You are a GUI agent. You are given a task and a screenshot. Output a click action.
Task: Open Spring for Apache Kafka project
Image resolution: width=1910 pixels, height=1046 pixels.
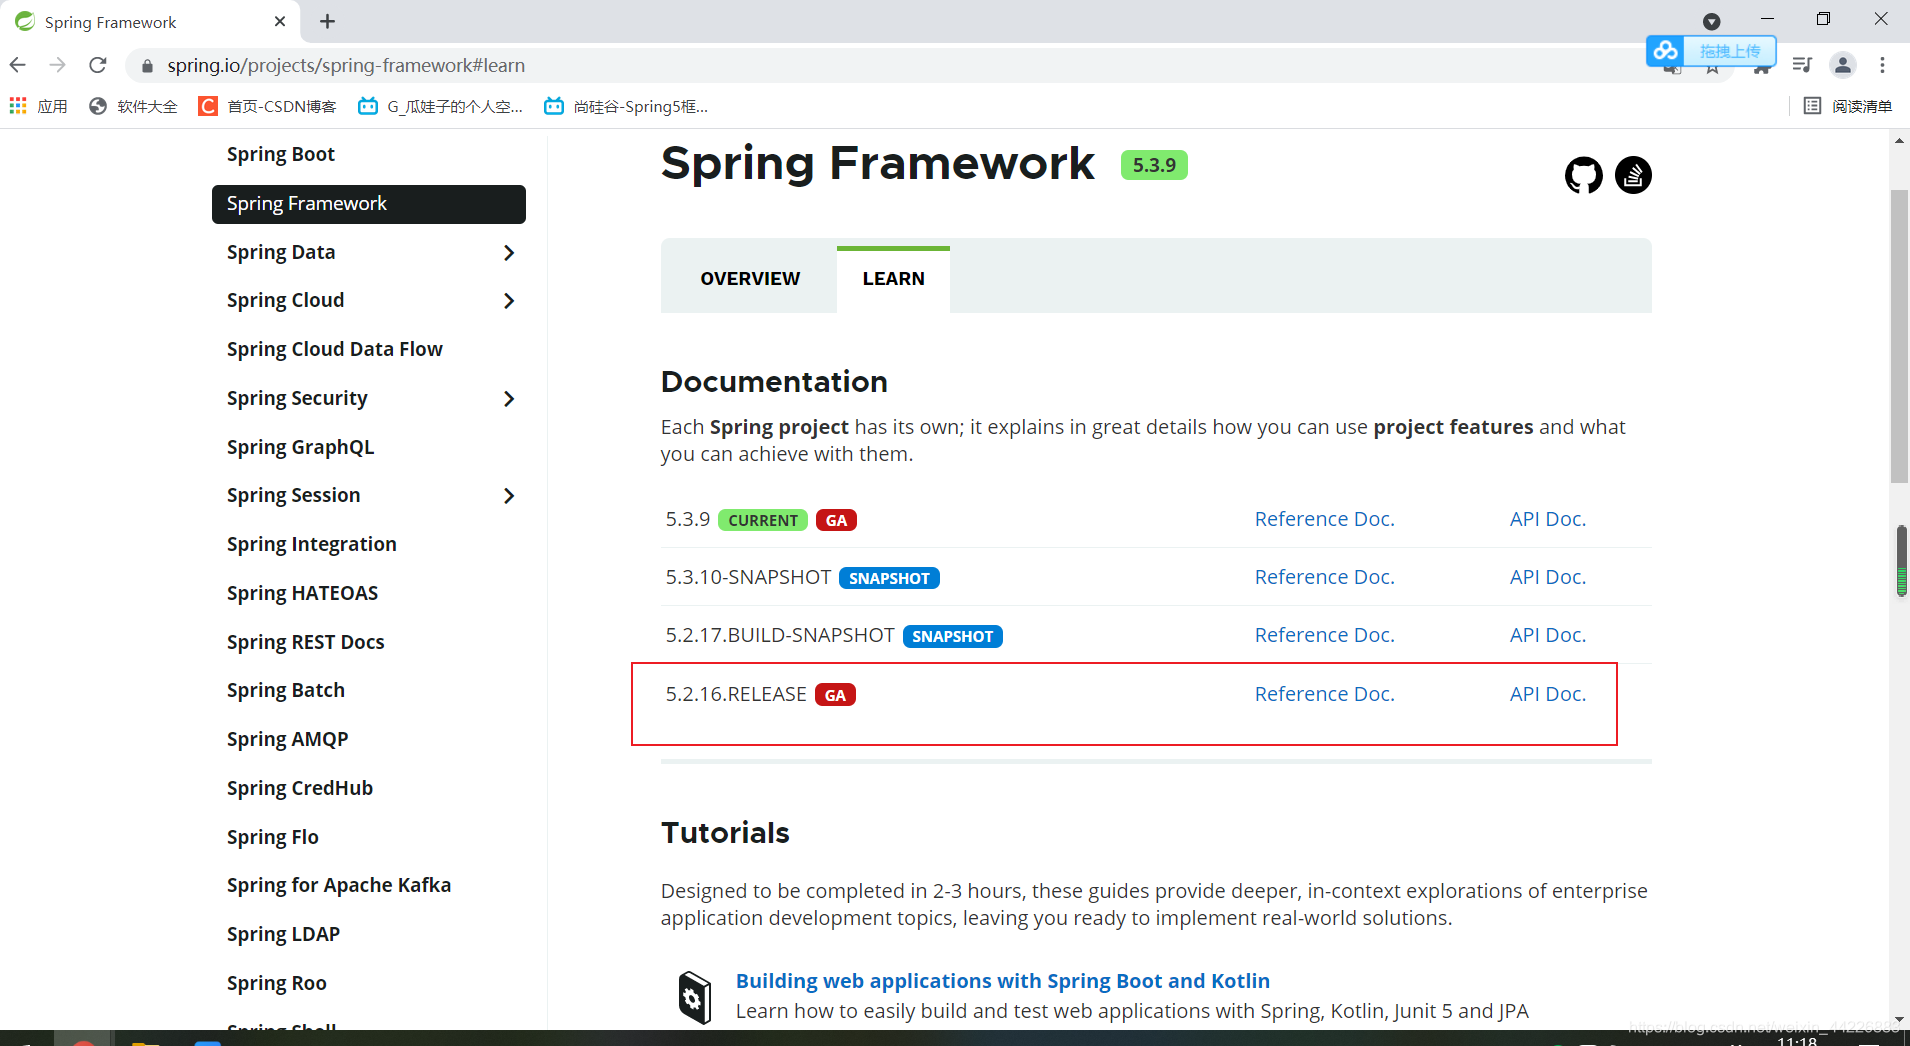pyautogui.click(x=339, y=885)
